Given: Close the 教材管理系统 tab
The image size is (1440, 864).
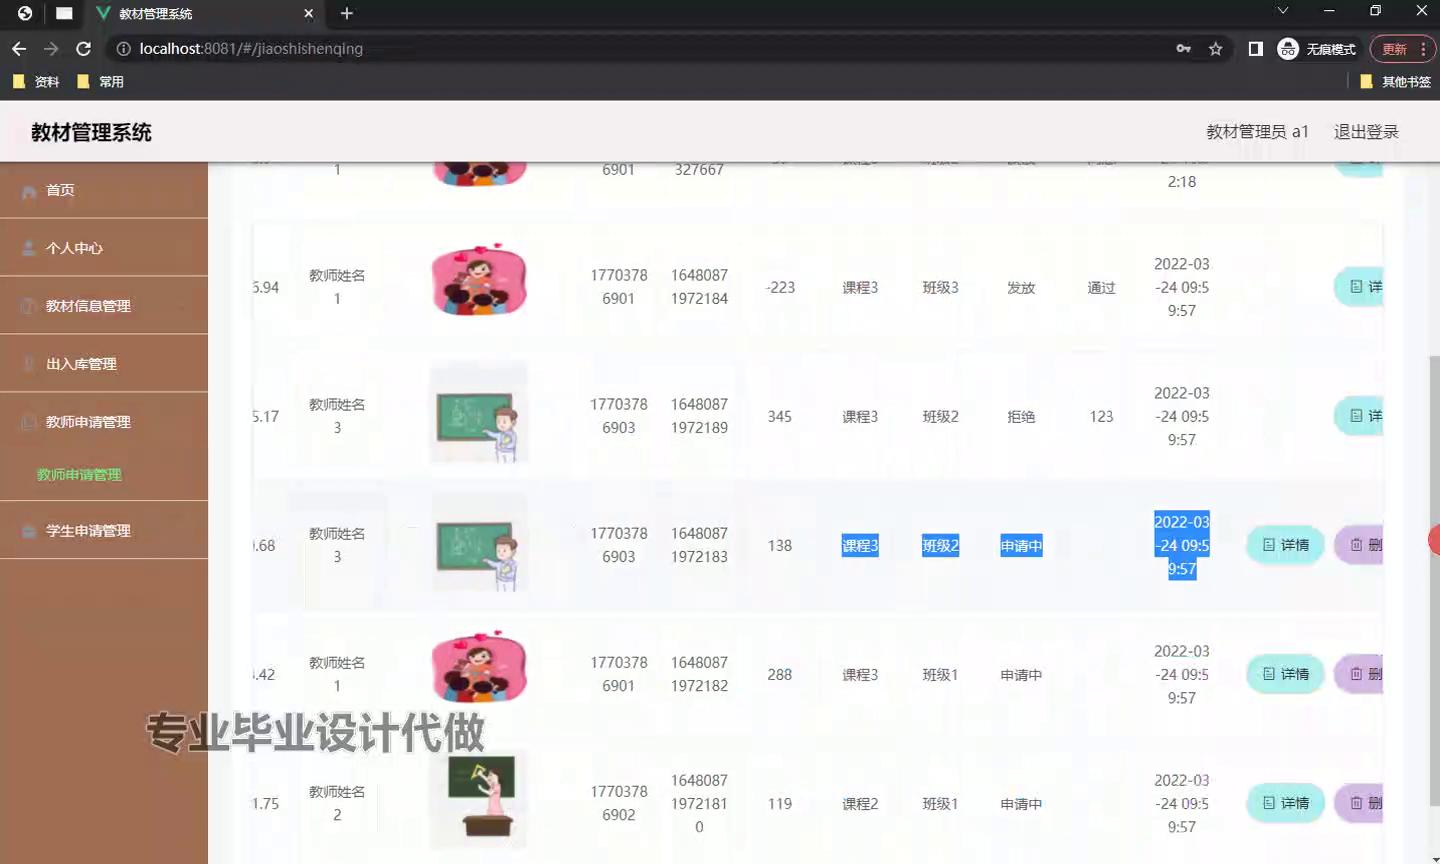Looking at the screenshot, I should 308,13.
